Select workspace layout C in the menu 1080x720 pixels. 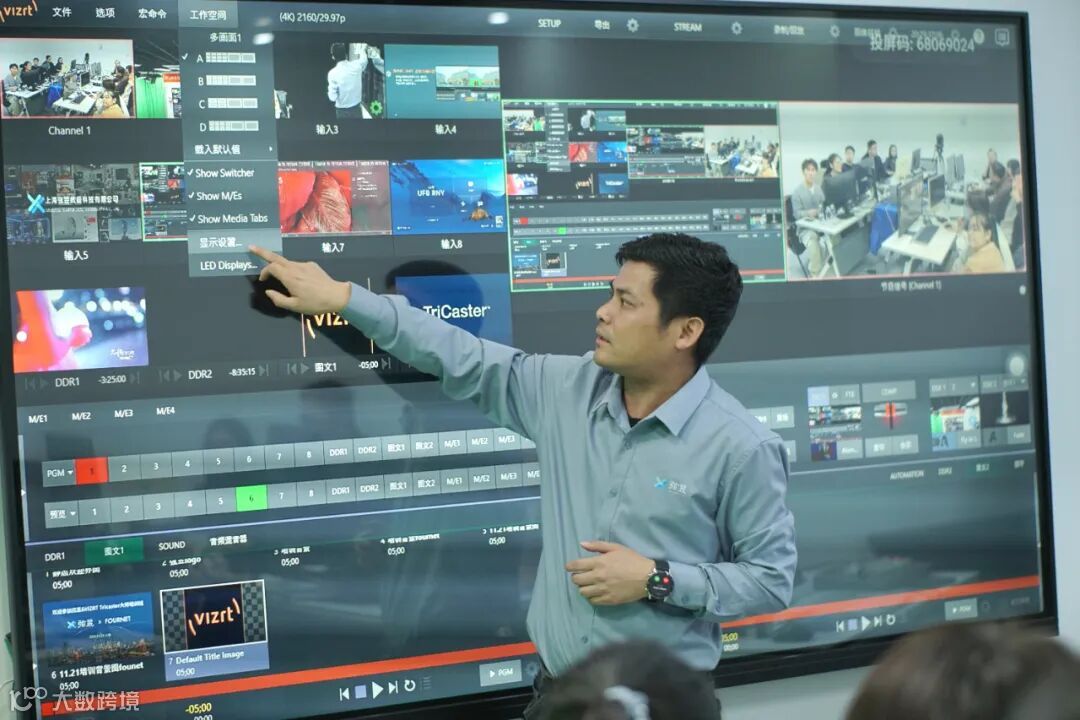(x=228, y=104)
